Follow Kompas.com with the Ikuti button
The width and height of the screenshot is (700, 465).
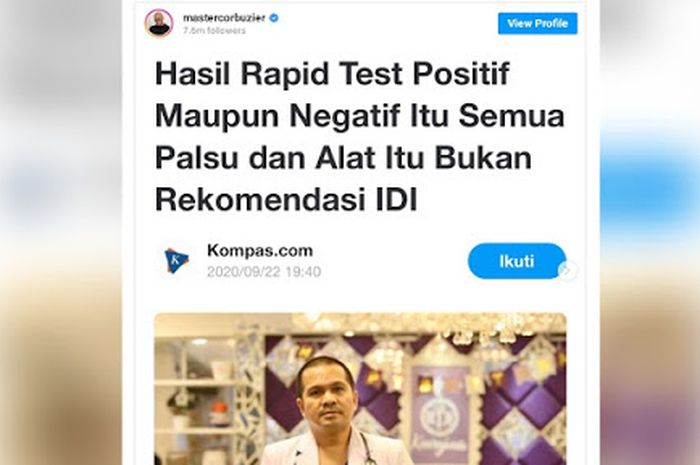pos(517,261)
